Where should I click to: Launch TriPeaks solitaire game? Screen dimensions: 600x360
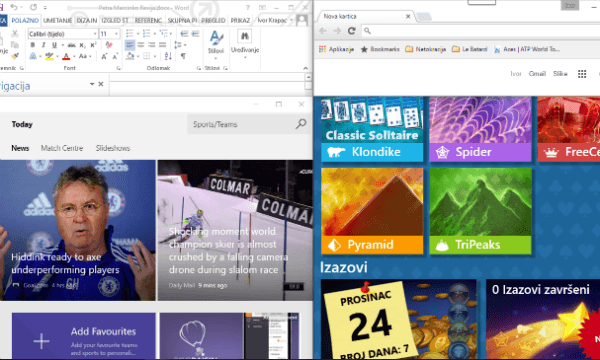click(x=480, y=211)
